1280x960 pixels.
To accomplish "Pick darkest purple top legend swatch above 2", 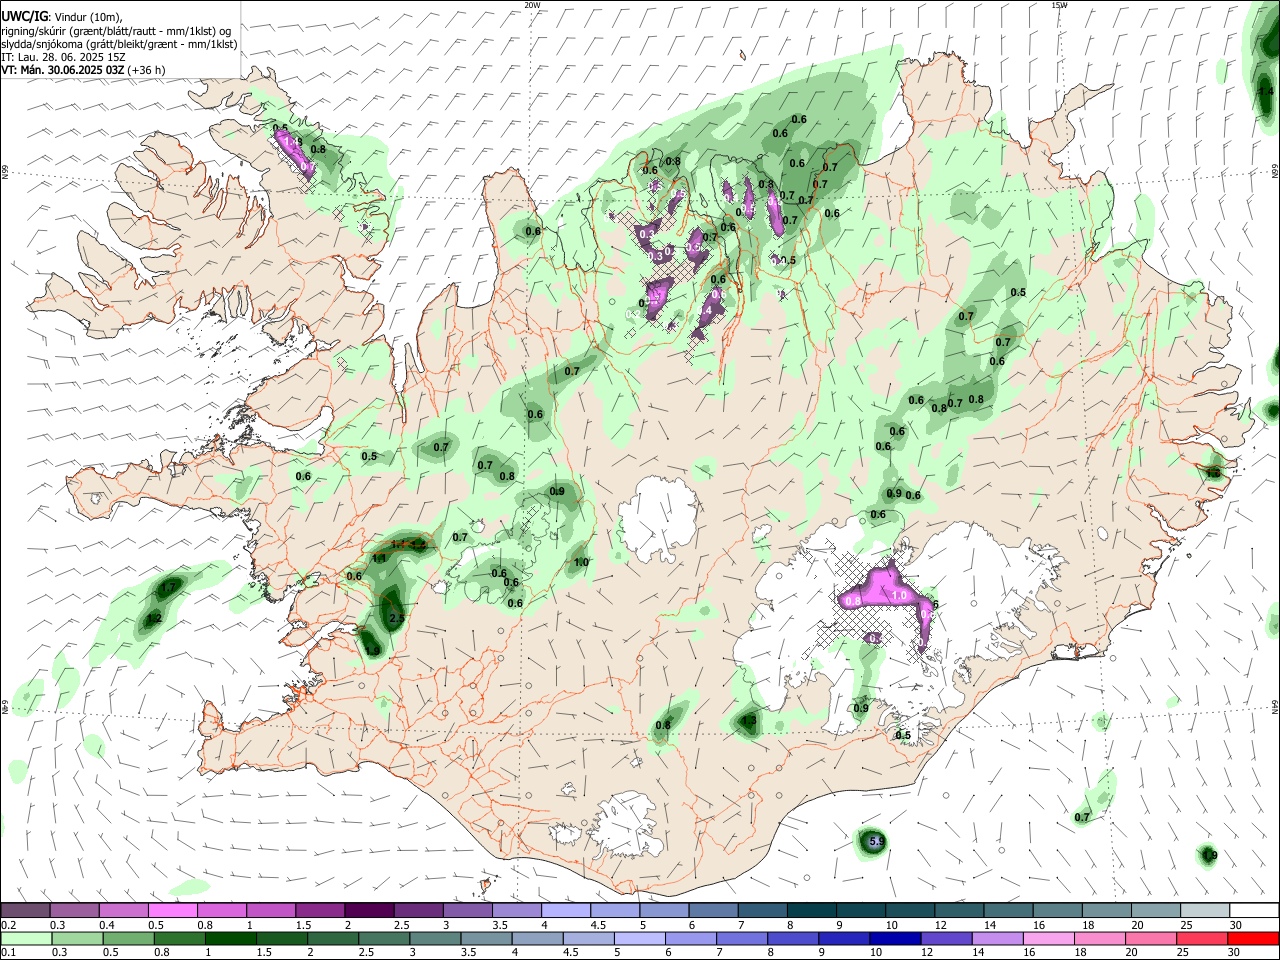I will point(369,910).
